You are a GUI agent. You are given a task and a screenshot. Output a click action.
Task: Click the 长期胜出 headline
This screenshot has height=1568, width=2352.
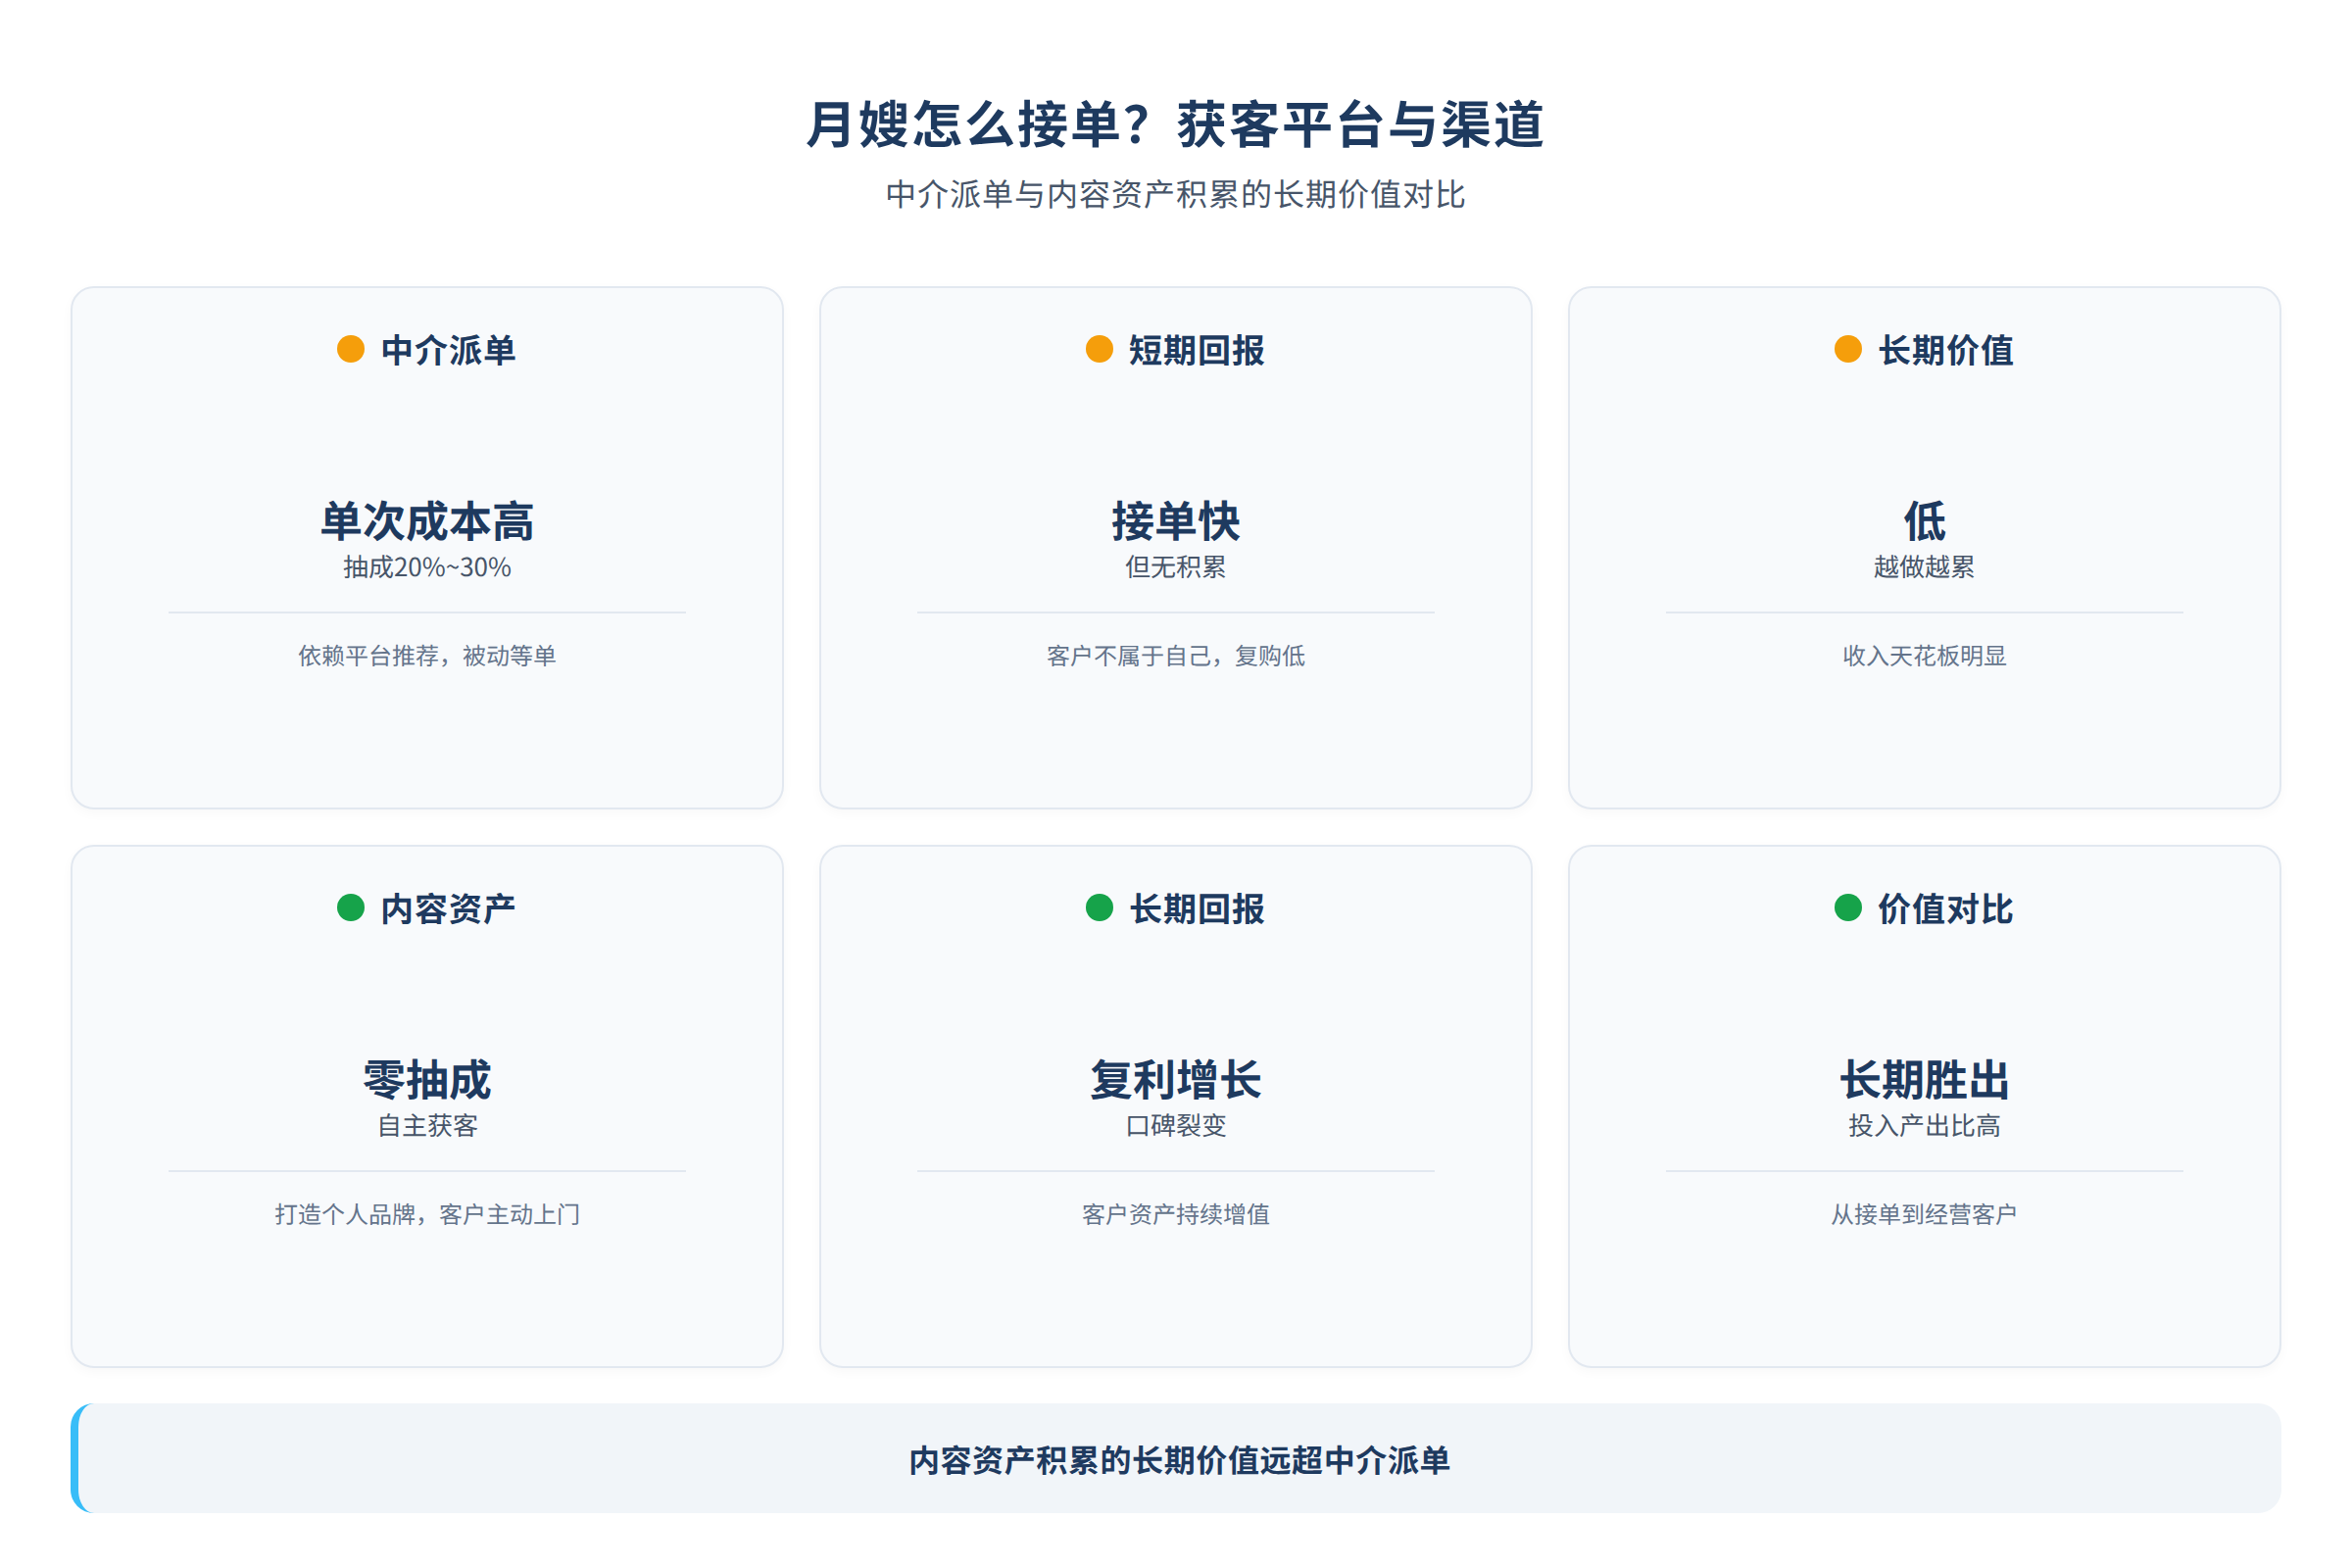pos(1925,1080)
